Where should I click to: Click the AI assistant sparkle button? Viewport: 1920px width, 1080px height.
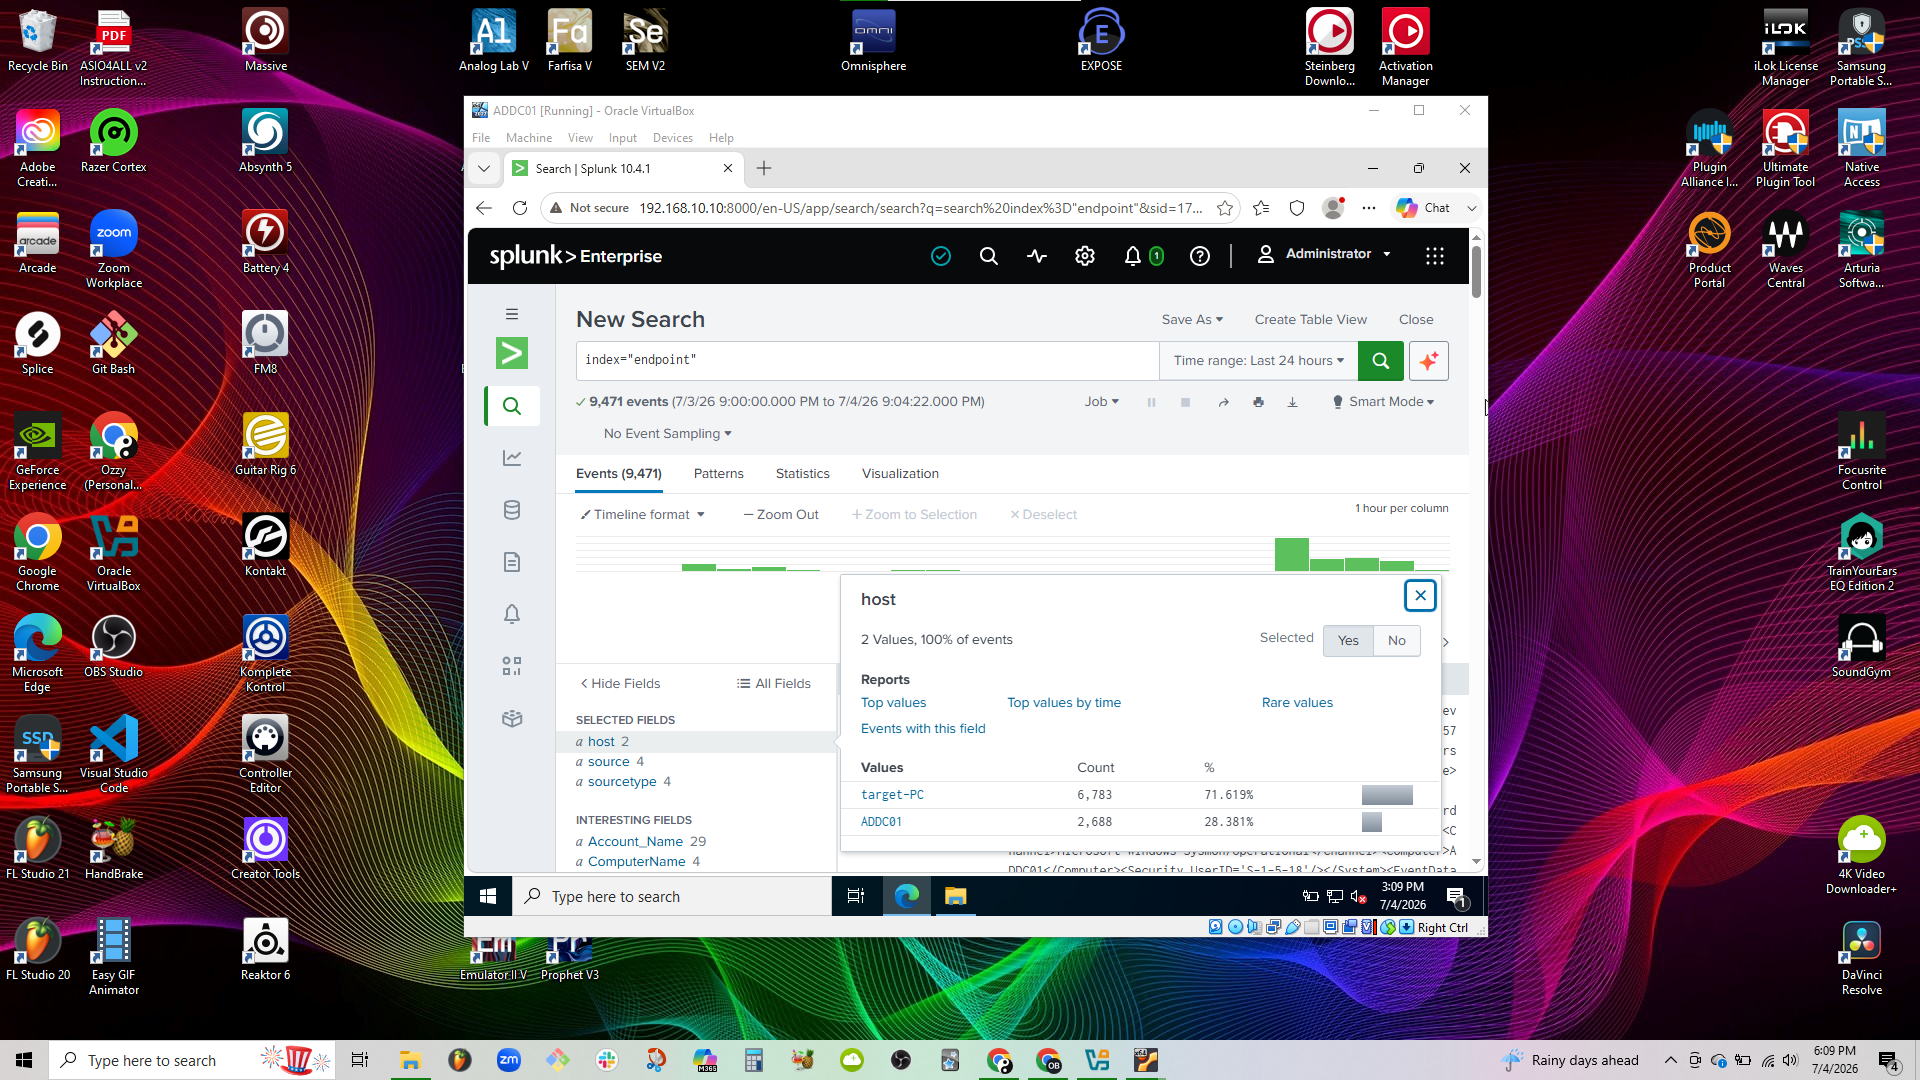1429,361
